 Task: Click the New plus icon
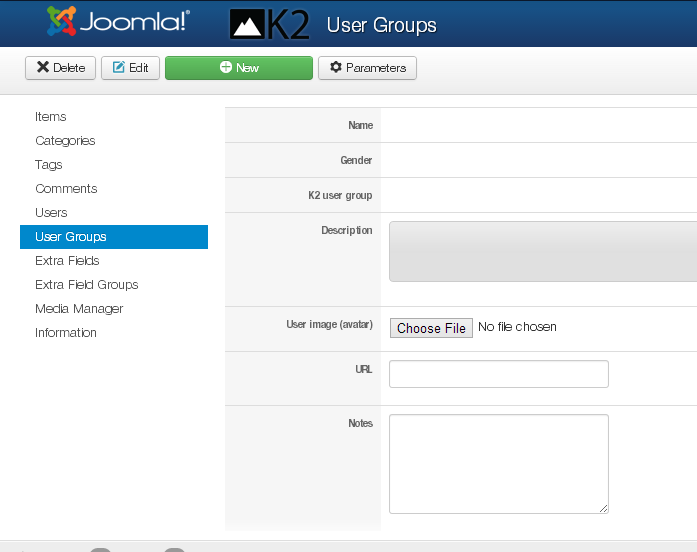(x=226, y=67)
